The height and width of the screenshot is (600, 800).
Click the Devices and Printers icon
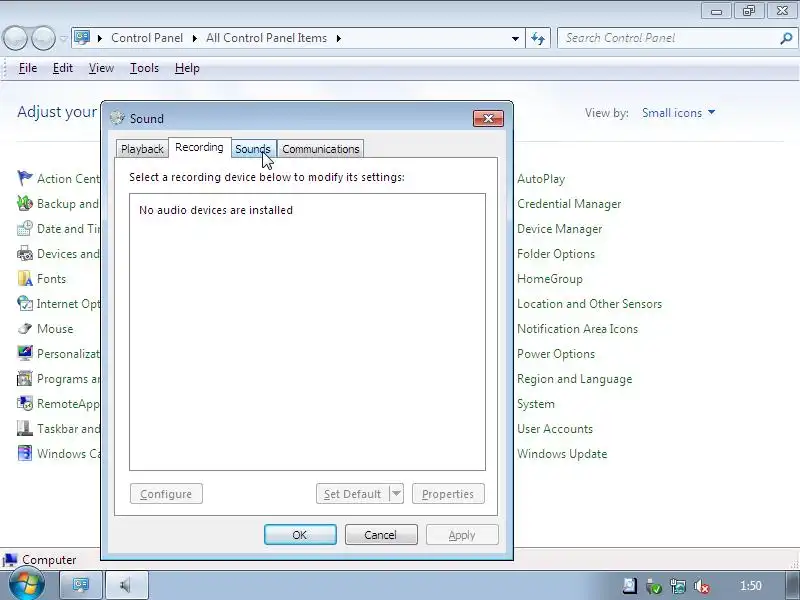click(x=24, y=253)
